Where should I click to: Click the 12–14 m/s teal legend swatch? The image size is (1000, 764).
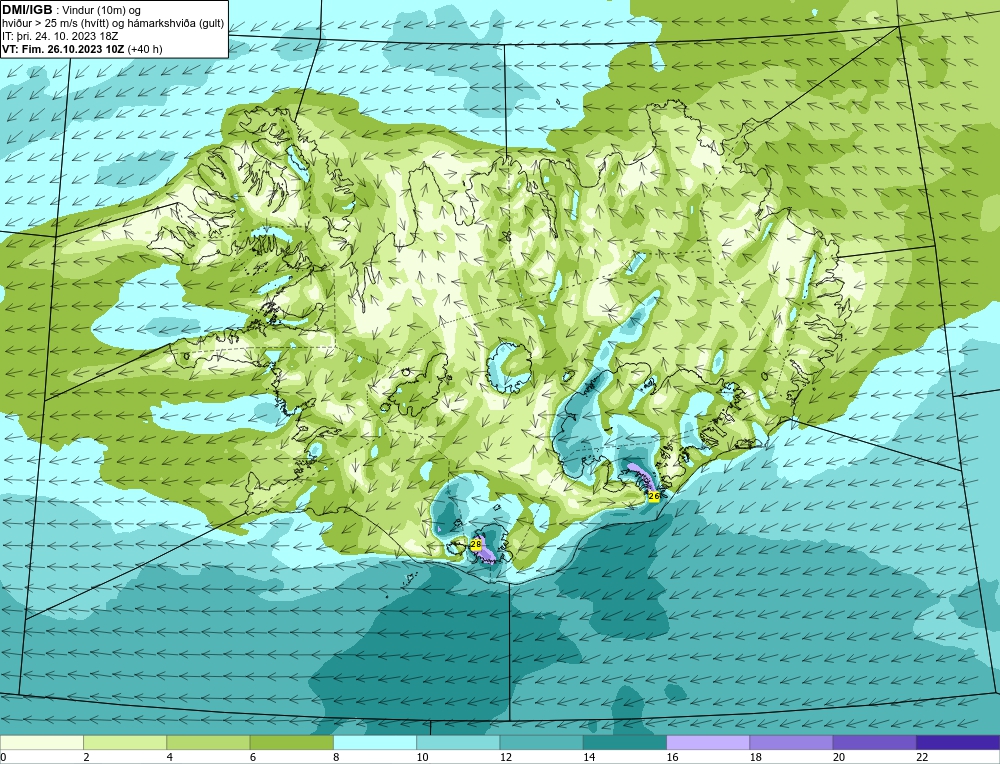[541, 743]
